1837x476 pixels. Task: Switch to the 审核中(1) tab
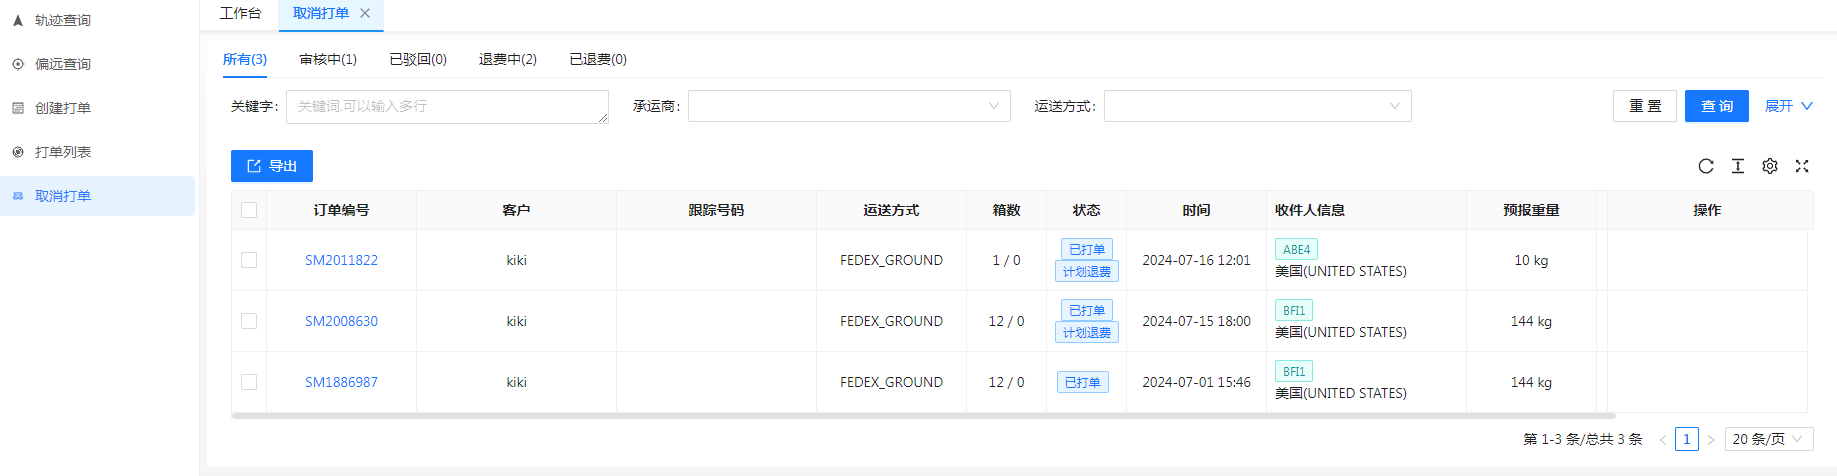tap(328, 59)
